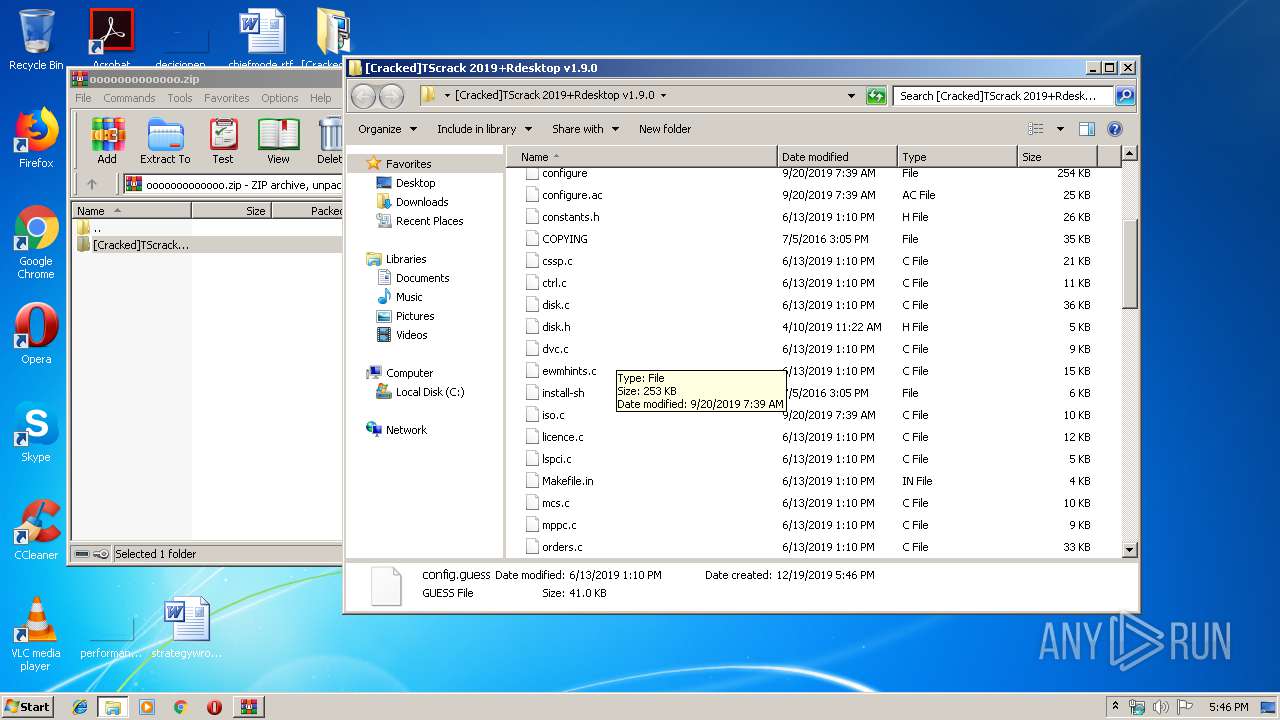Select the COPYING file
1280x720 pixels.
pos(565,239)
